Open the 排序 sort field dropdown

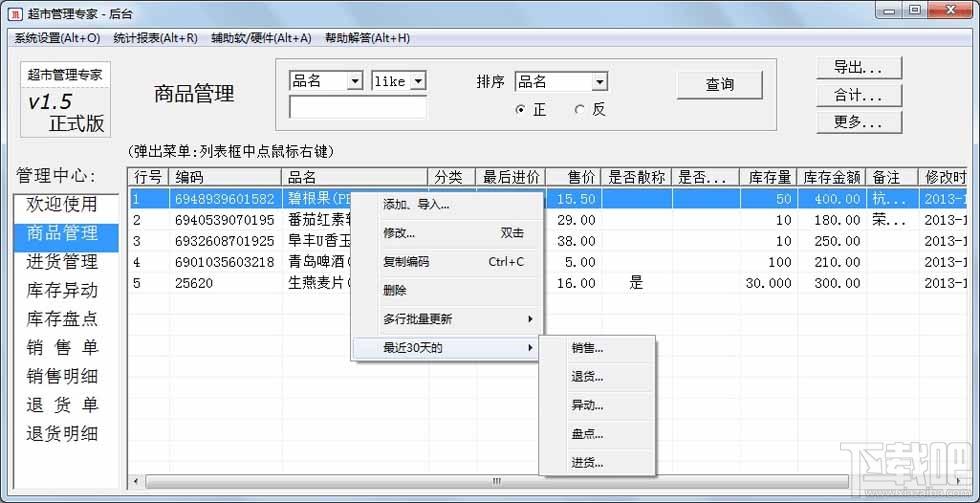(x=599, y=82)
